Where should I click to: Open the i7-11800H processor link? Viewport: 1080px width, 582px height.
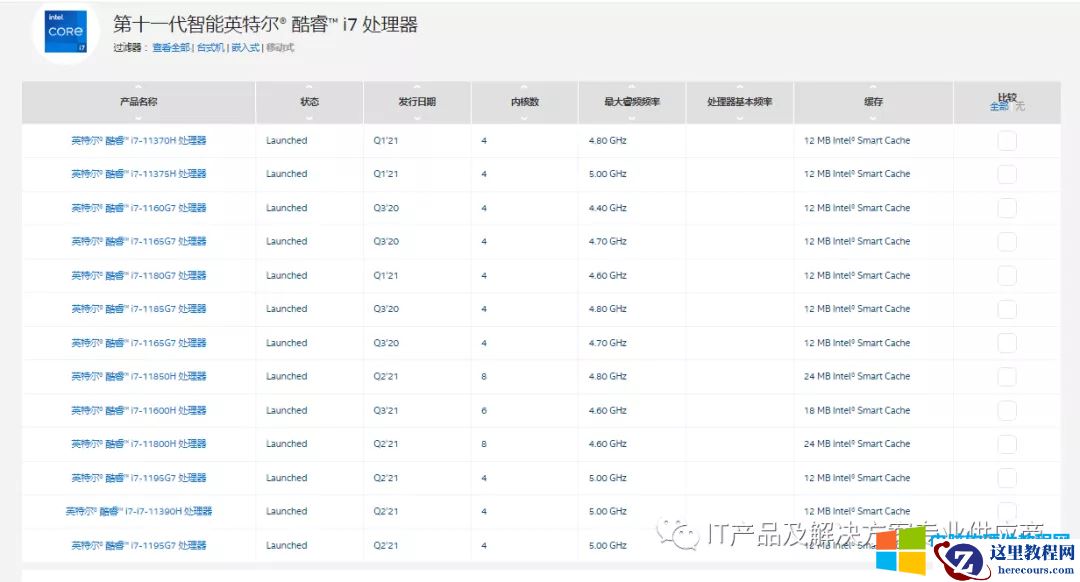click(138, 444)
